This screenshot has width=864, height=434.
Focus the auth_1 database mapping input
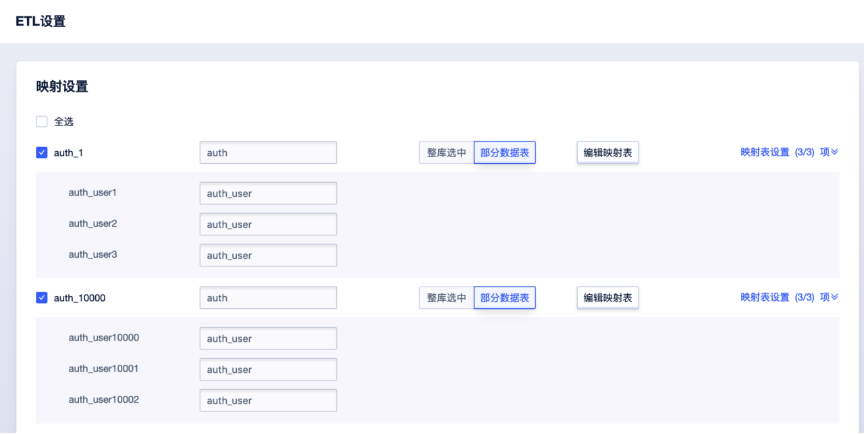coord(268,153)
